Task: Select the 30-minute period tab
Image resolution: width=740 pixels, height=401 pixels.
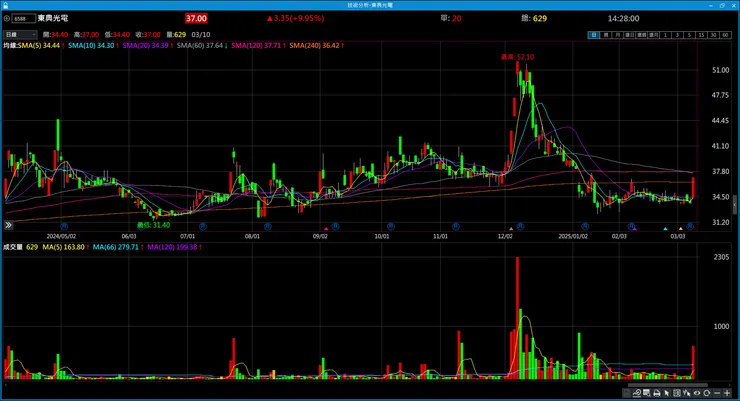Action: click(x=714, y=35)
